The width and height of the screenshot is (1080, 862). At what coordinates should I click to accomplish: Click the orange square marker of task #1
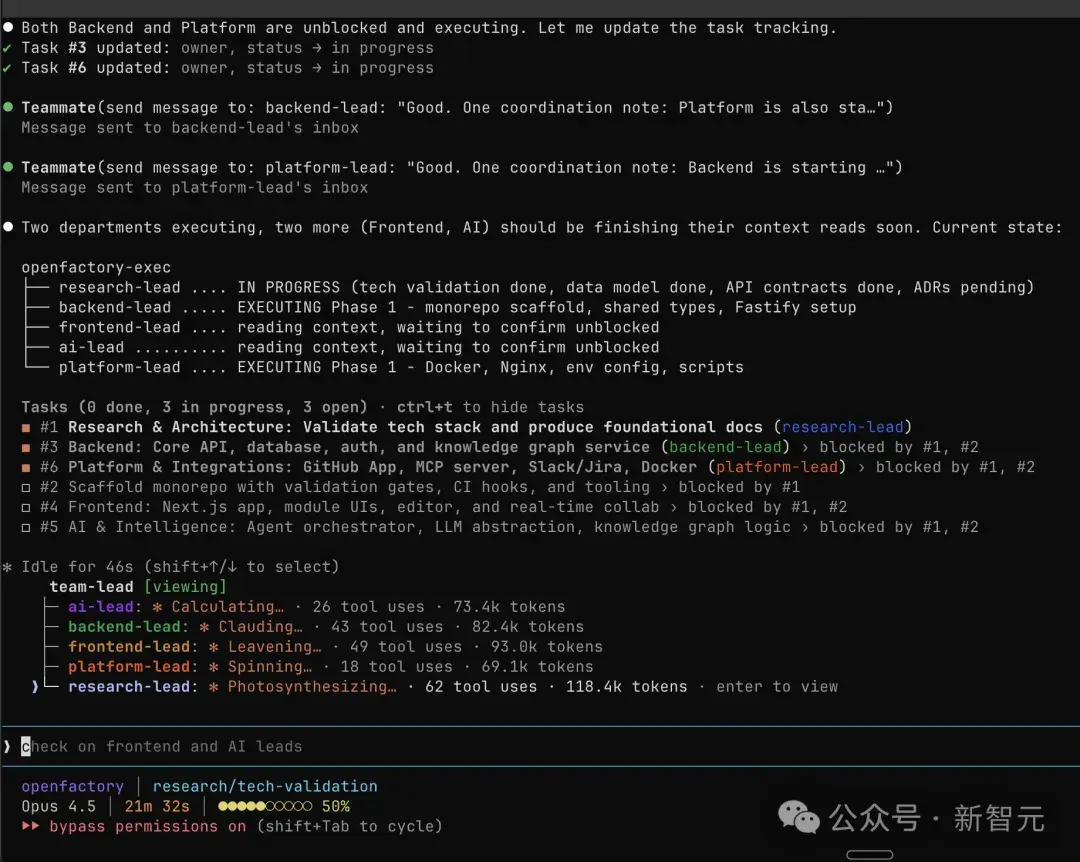pos(26,427)
